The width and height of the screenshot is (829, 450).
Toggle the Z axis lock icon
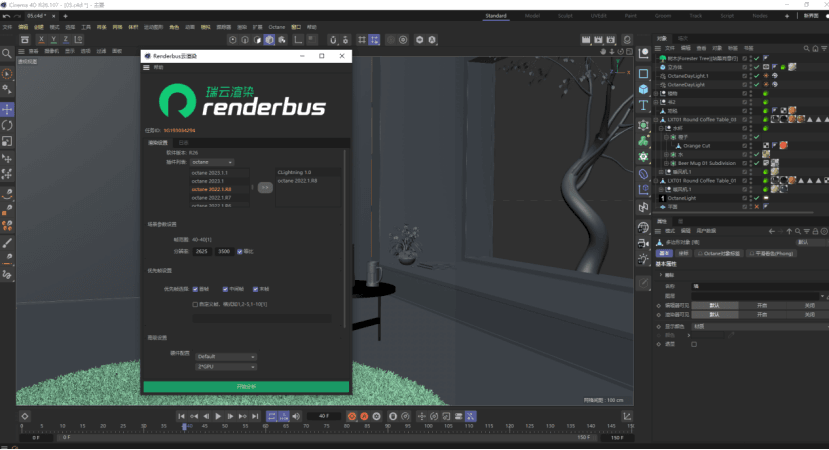[x=66, y=40]
